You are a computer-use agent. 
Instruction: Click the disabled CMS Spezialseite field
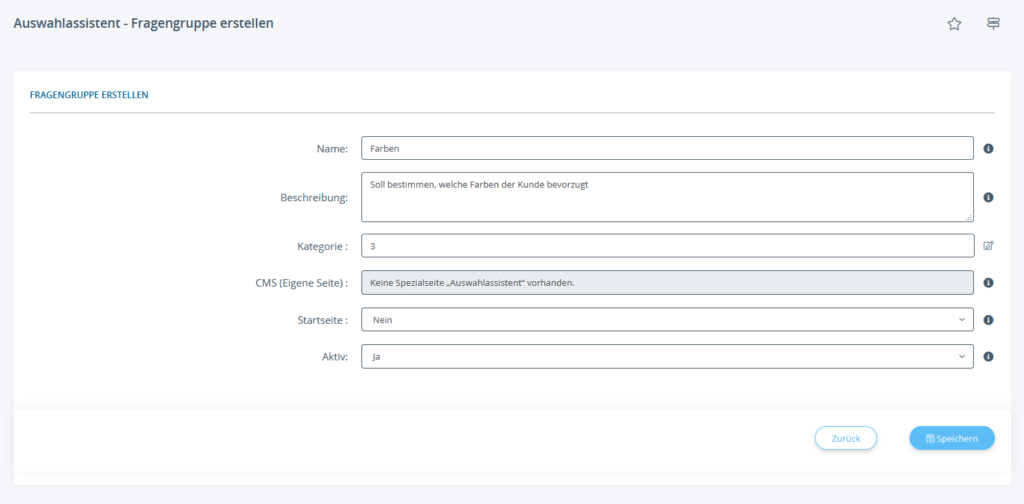coord(667,283)
